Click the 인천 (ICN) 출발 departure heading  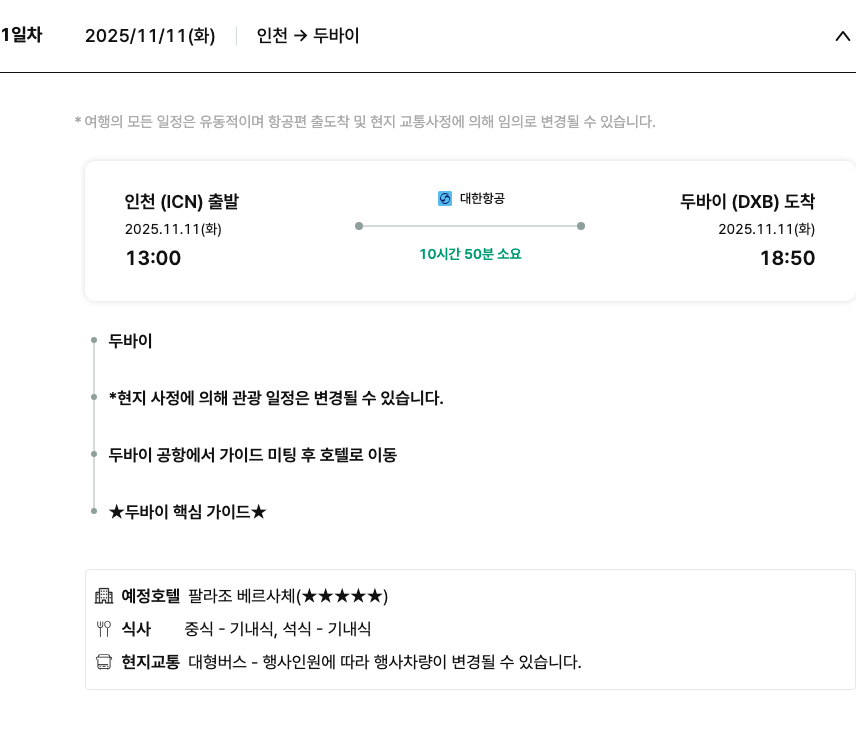tap(182, 202)
